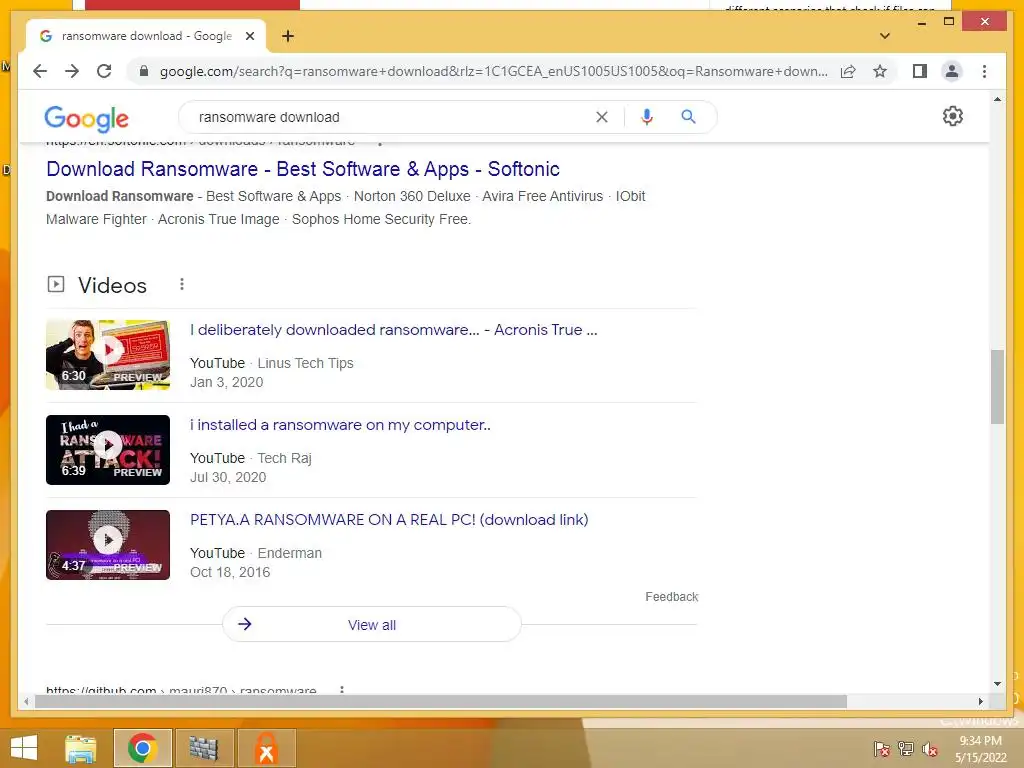1024x768 pixels.
Task: Bookmark this page with the star icon
Action: (x=880, y=71)
